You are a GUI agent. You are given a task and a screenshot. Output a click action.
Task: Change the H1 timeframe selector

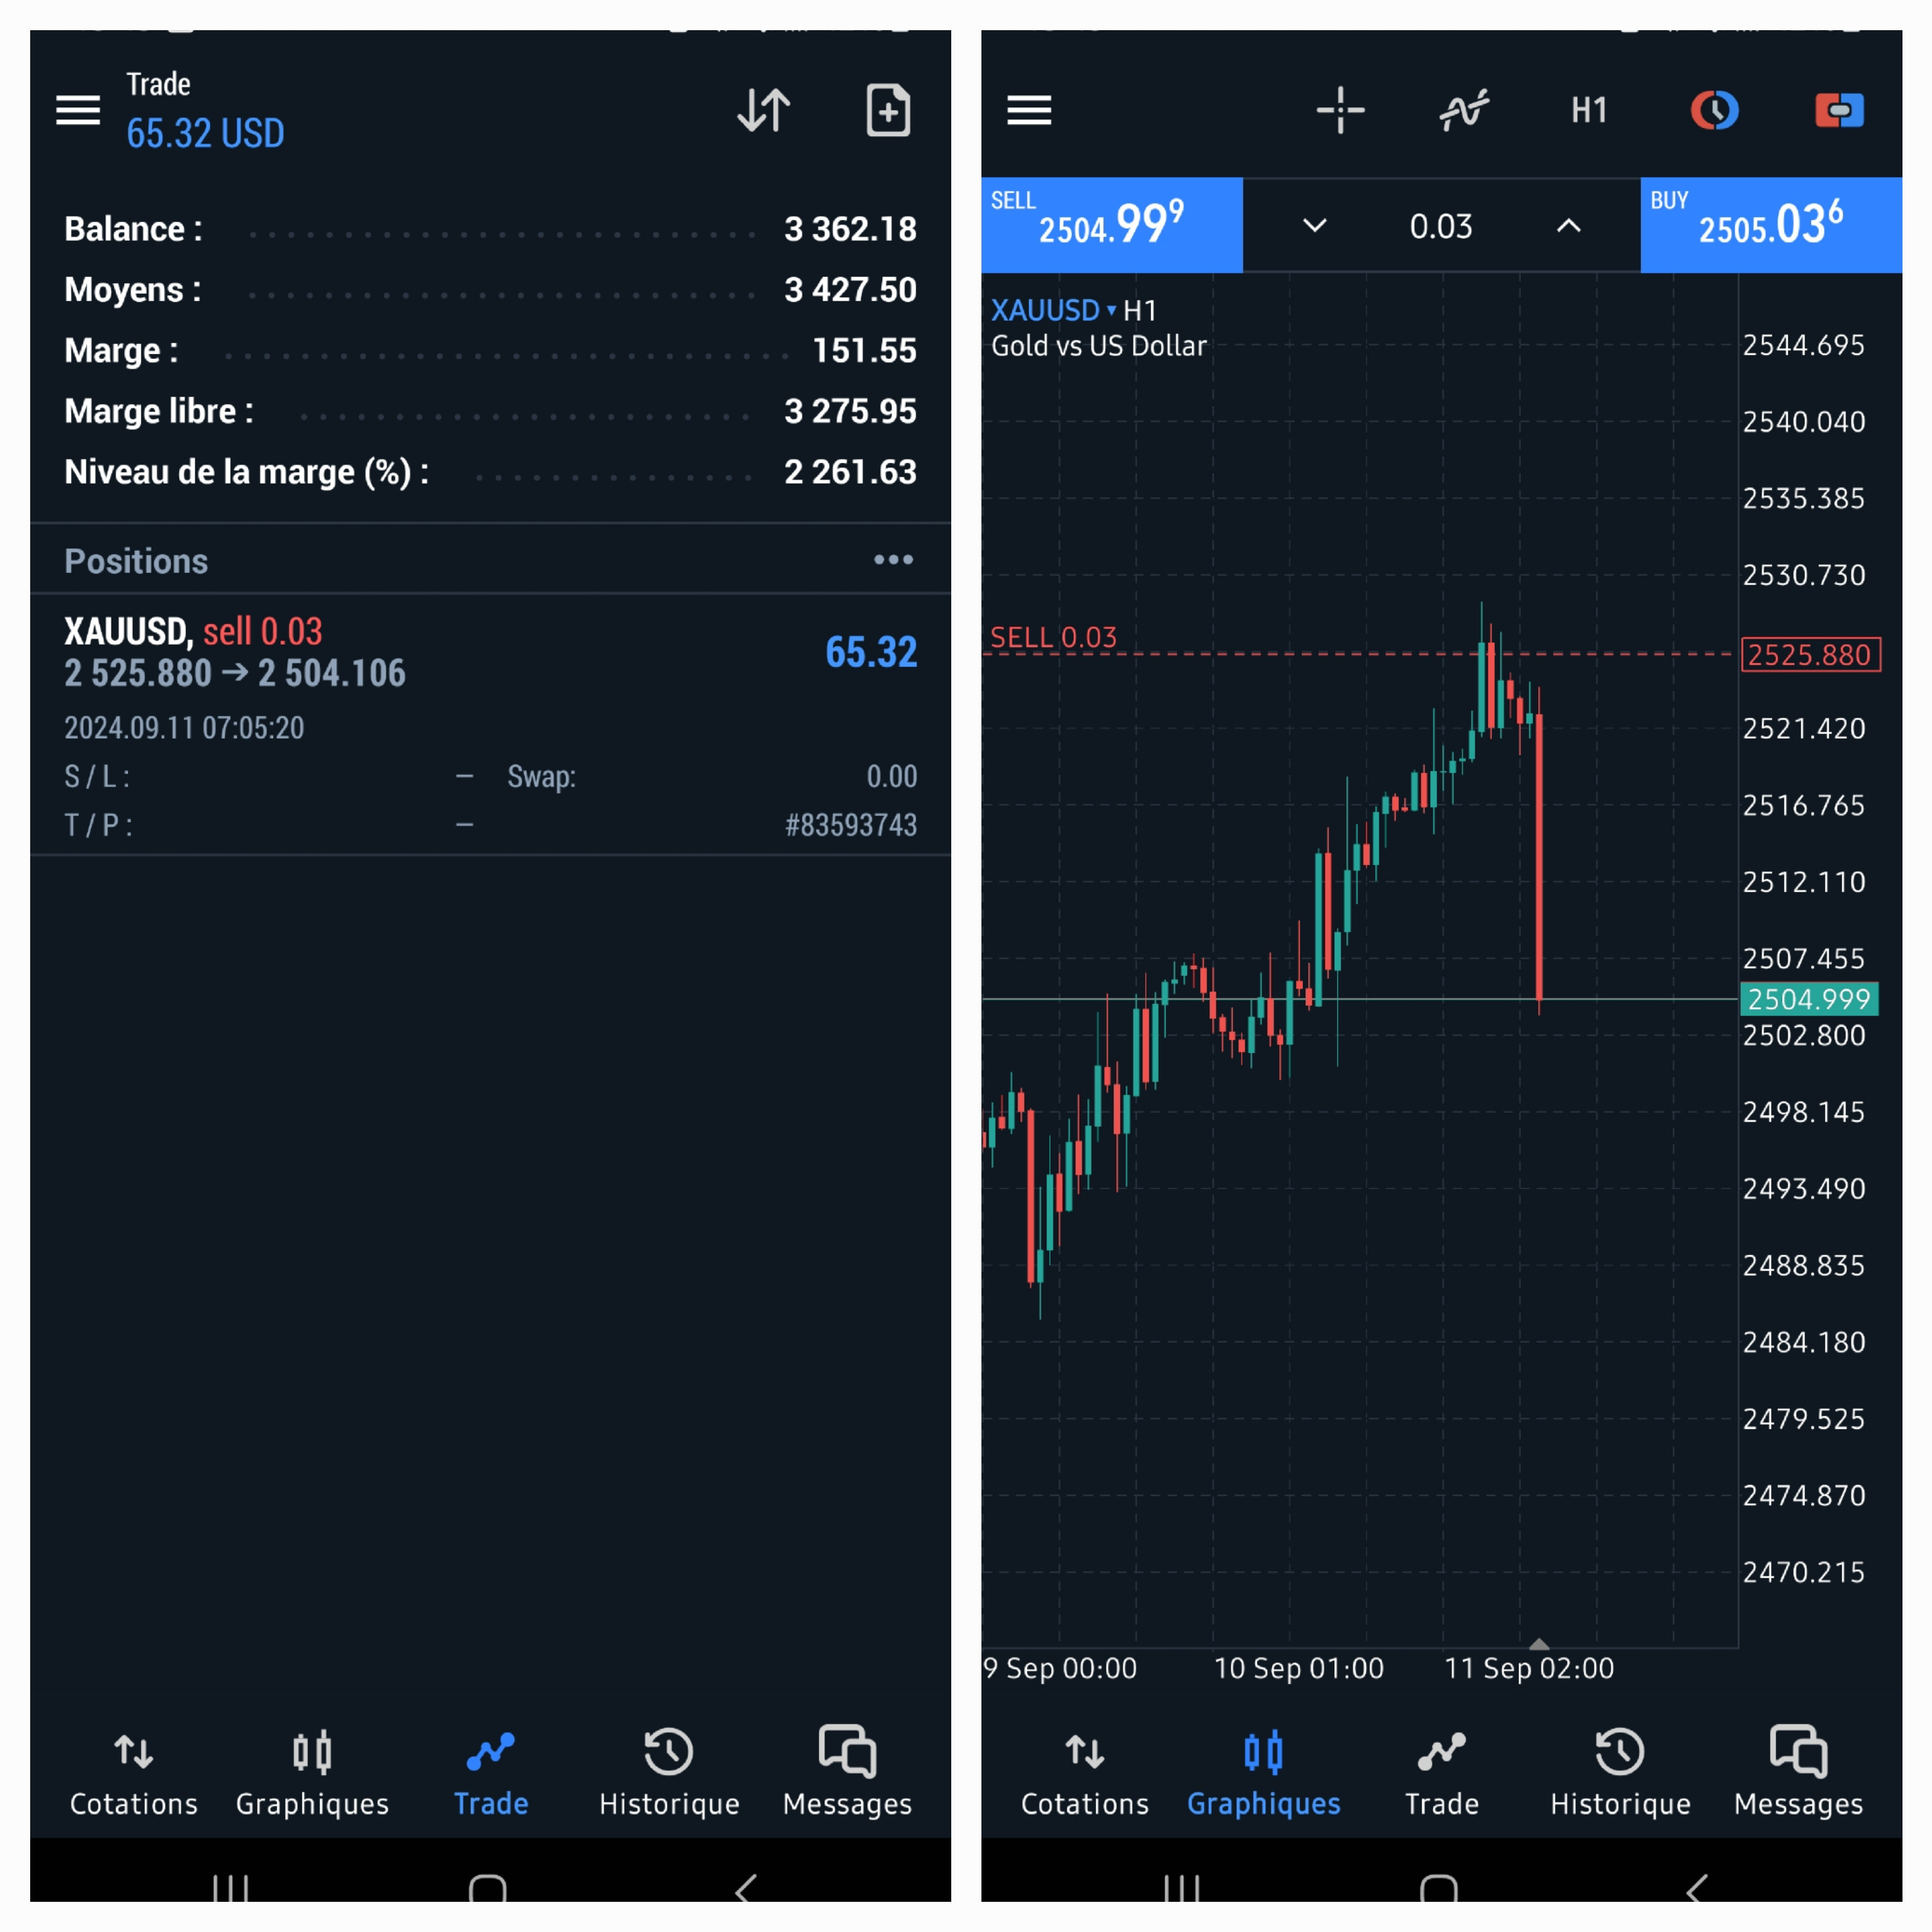[x=1589, y=110]
